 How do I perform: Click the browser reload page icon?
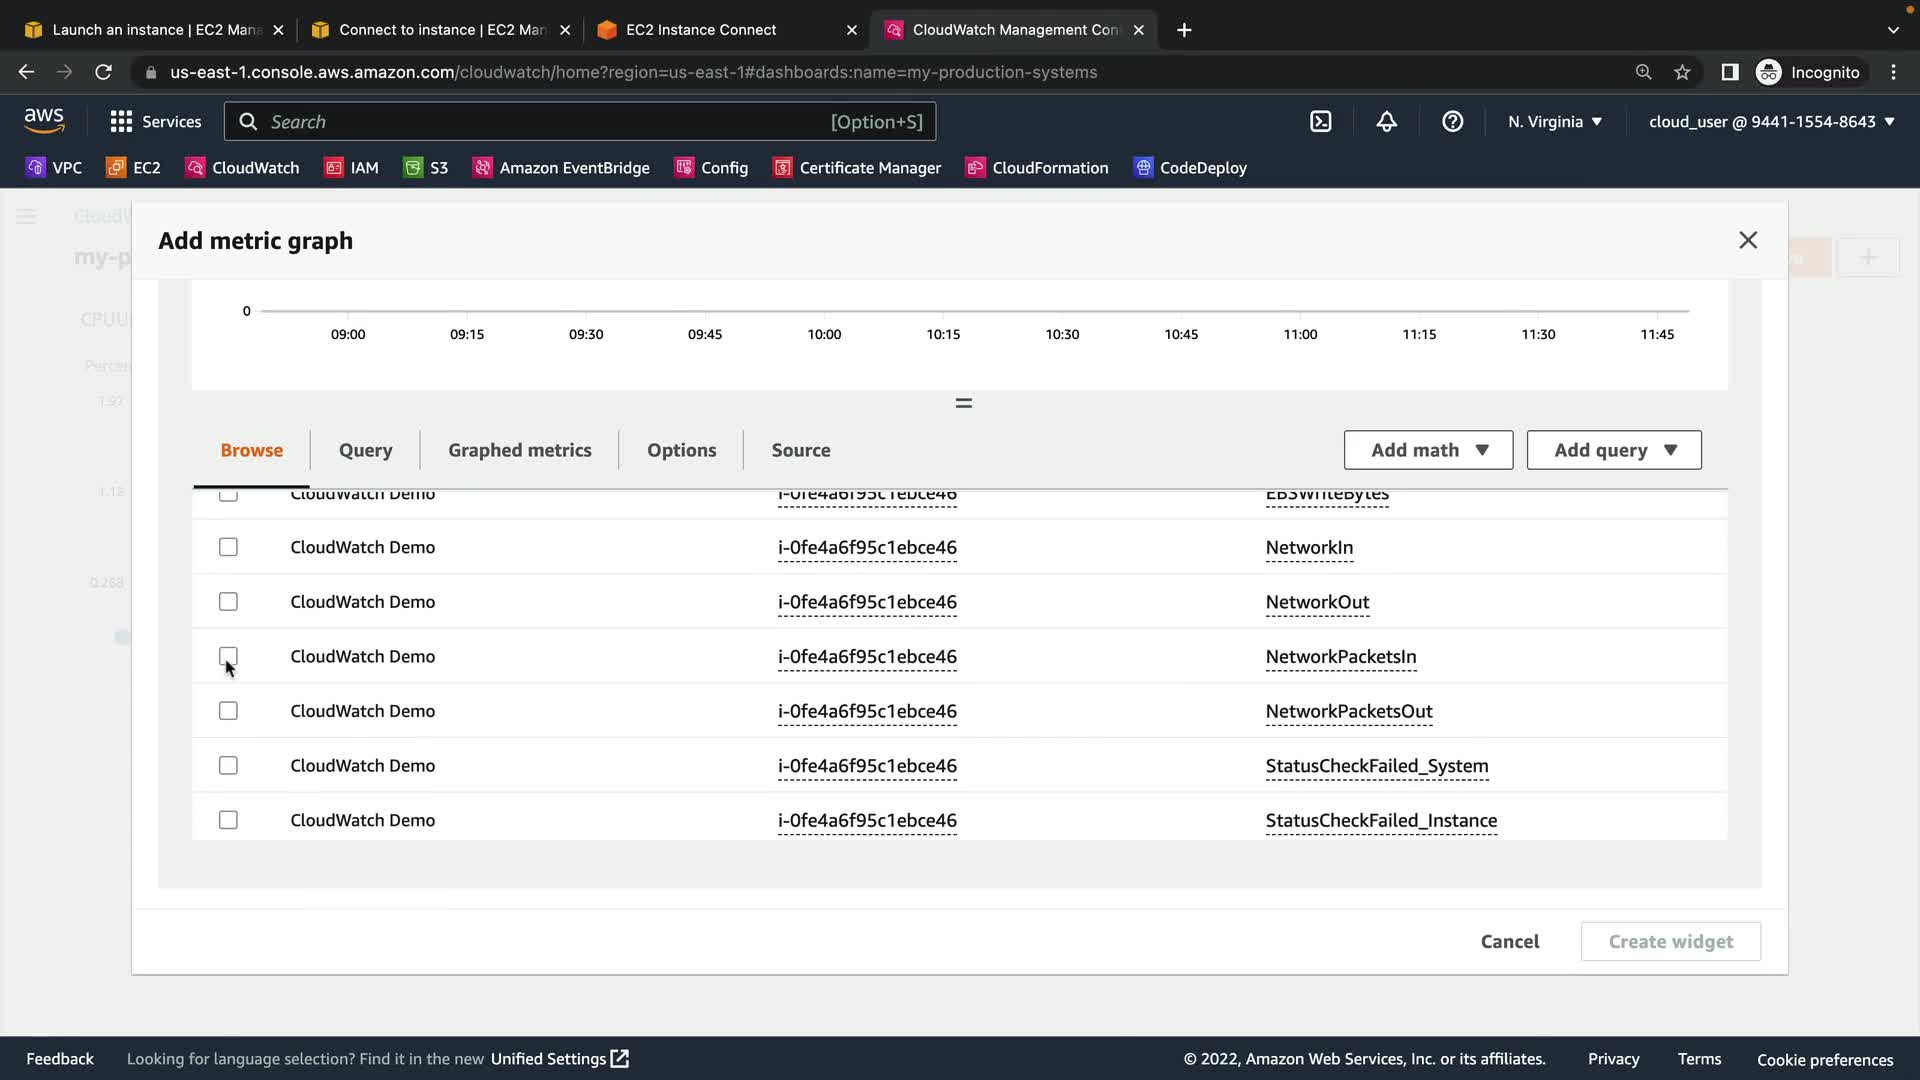click(x=103, y=72)
